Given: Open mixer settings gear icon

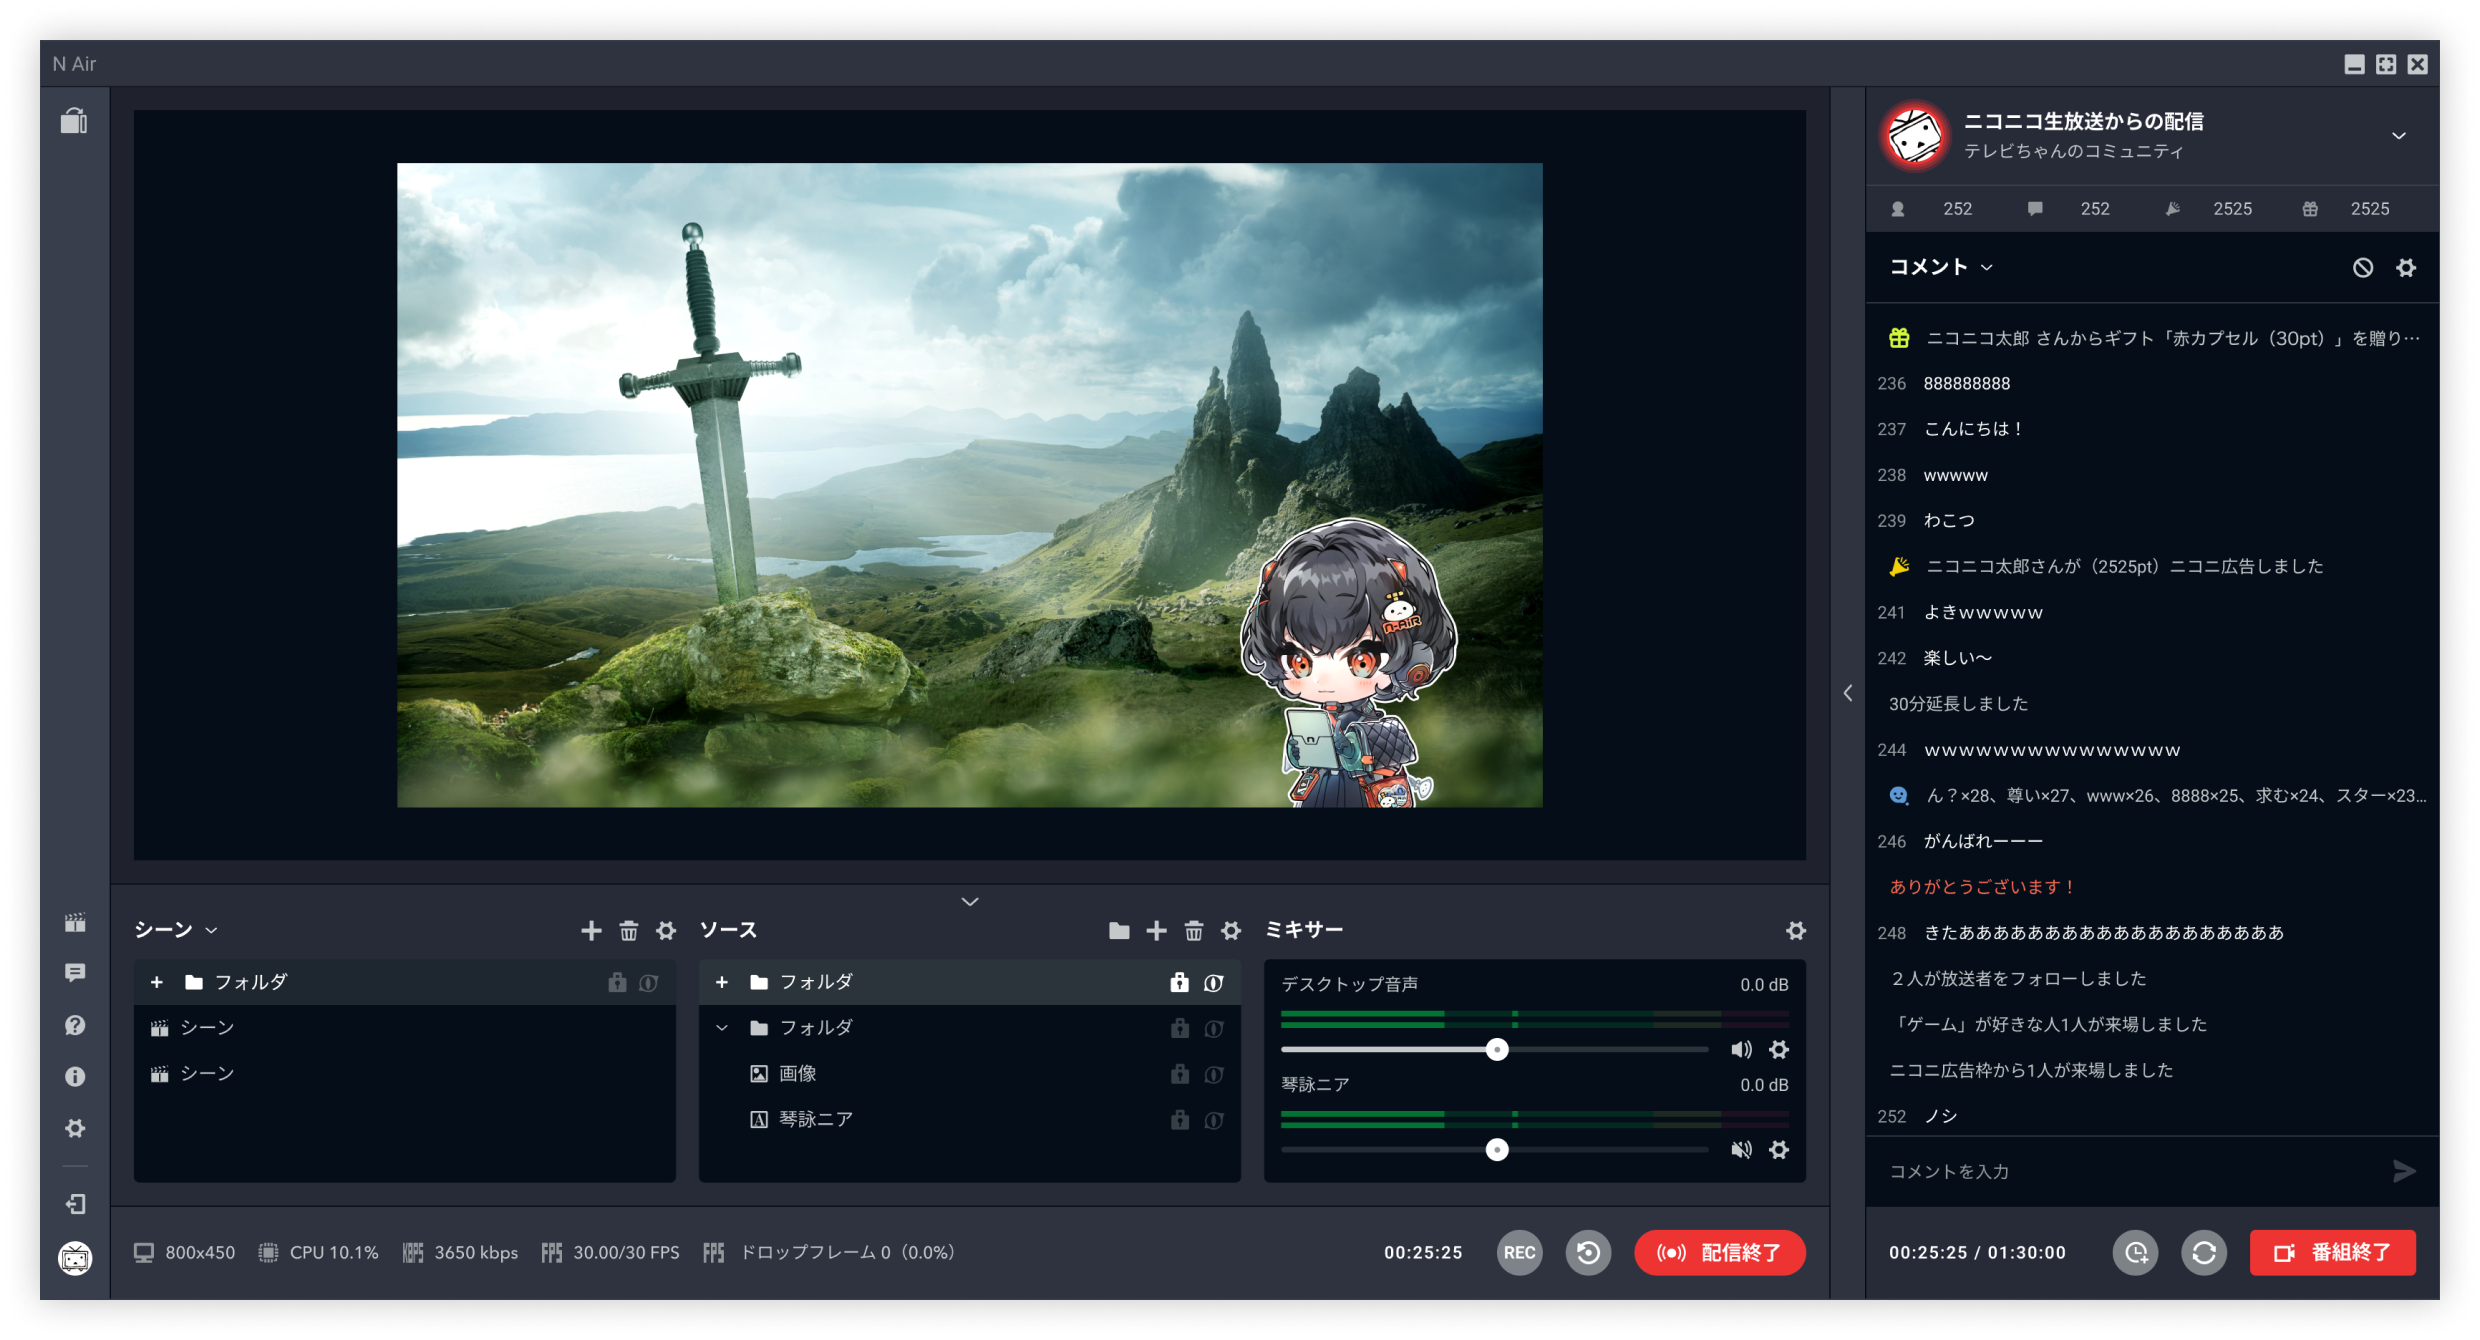Looking at the screenshot, I should point(1796,931).
